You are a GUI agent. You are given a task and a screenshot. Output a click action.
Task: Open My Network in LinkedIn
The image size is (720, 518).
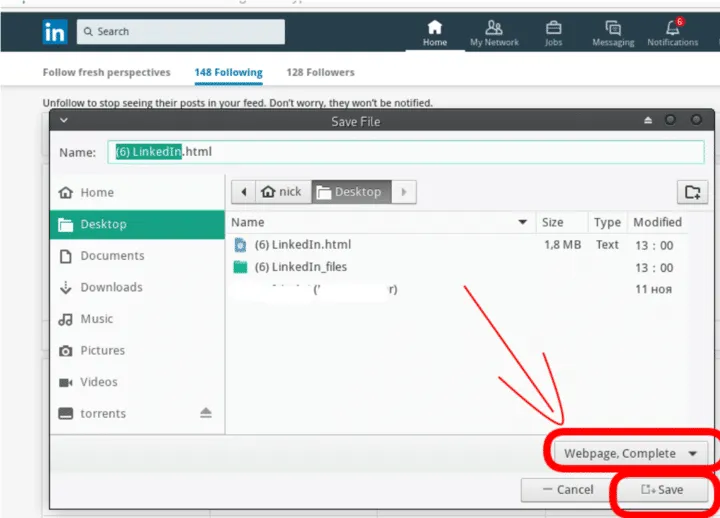(x=494, y=33)
